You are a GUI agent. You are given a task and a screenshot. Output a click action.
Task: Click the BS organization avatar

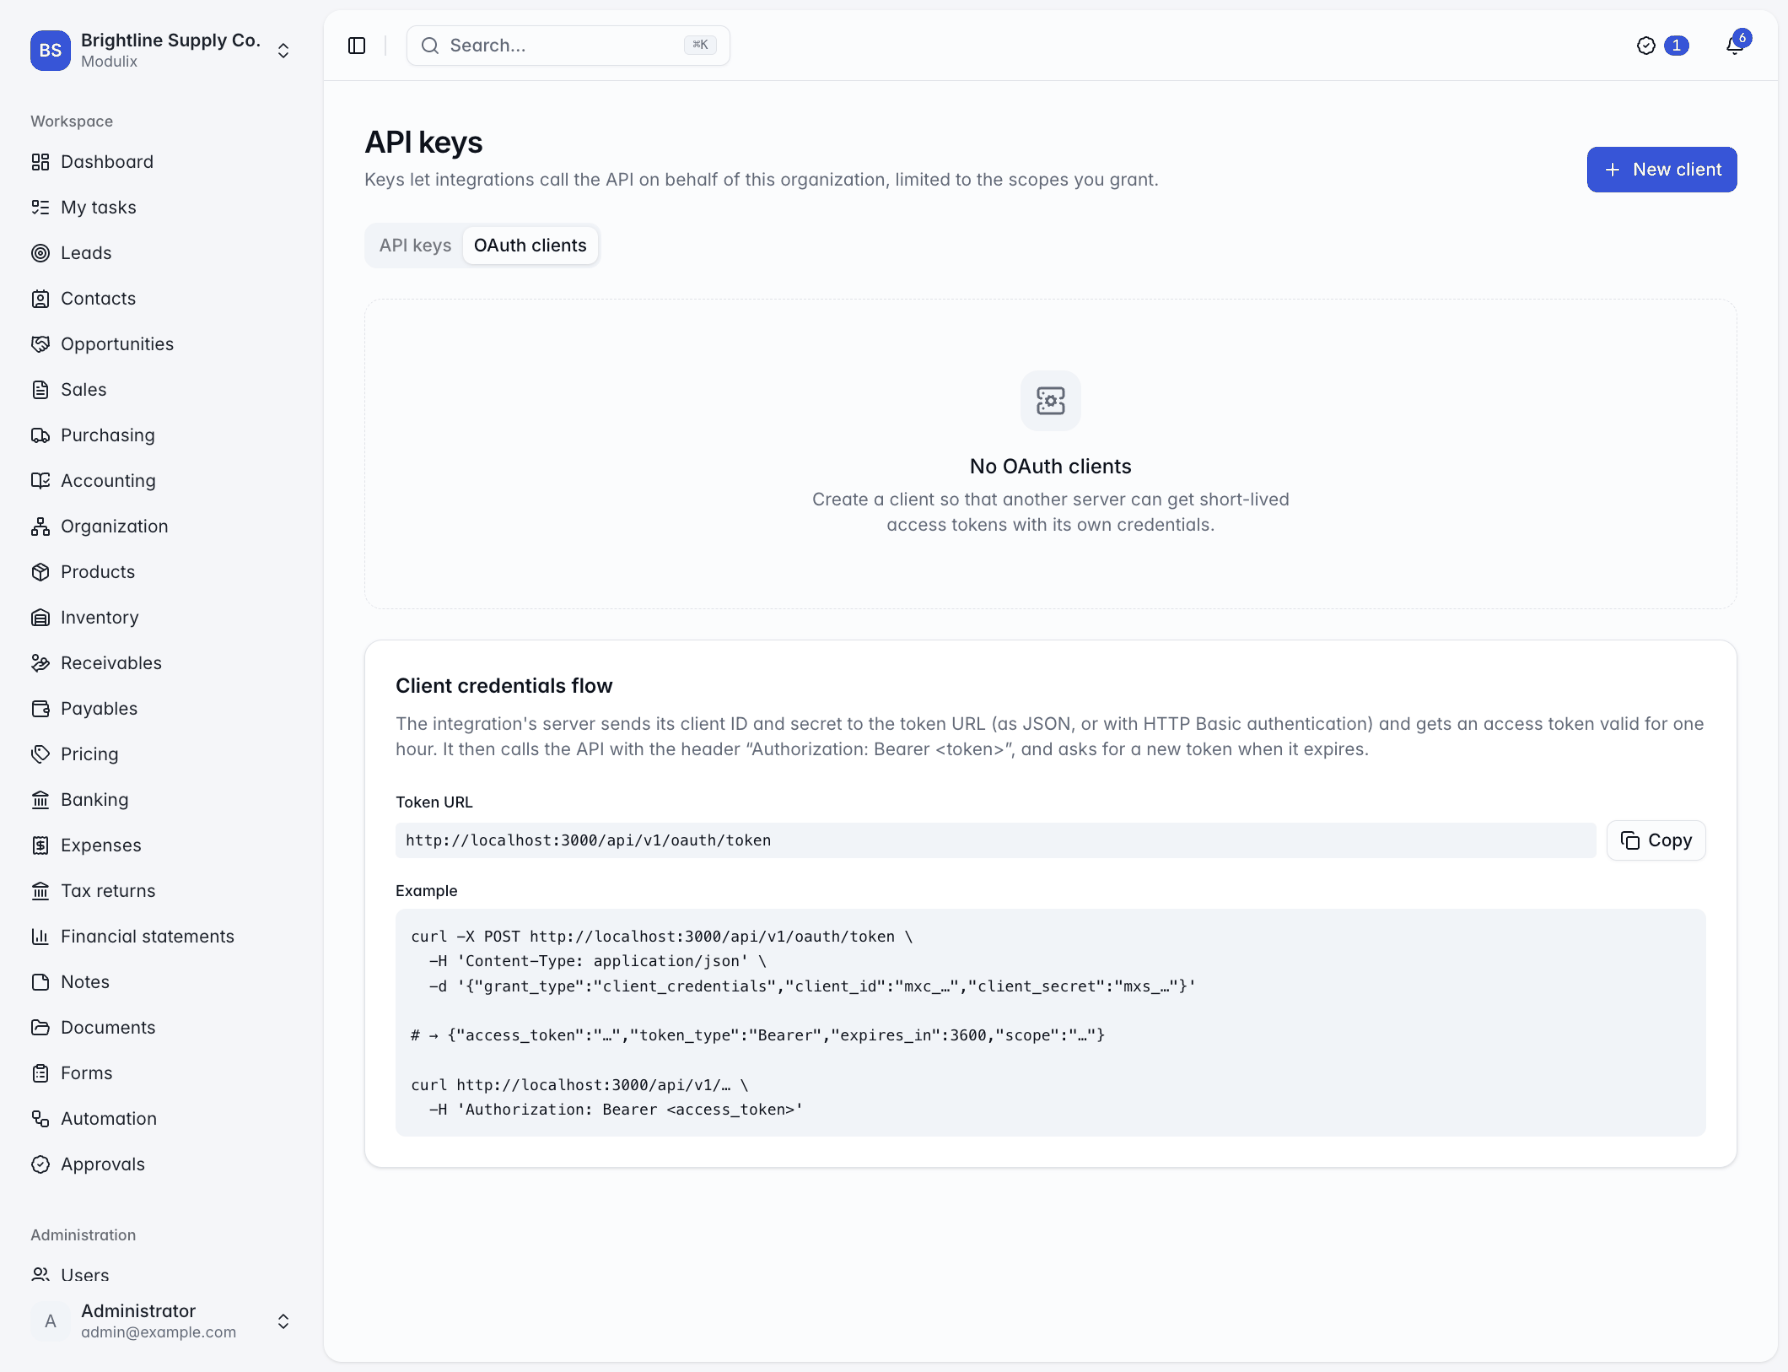point(50,50)
